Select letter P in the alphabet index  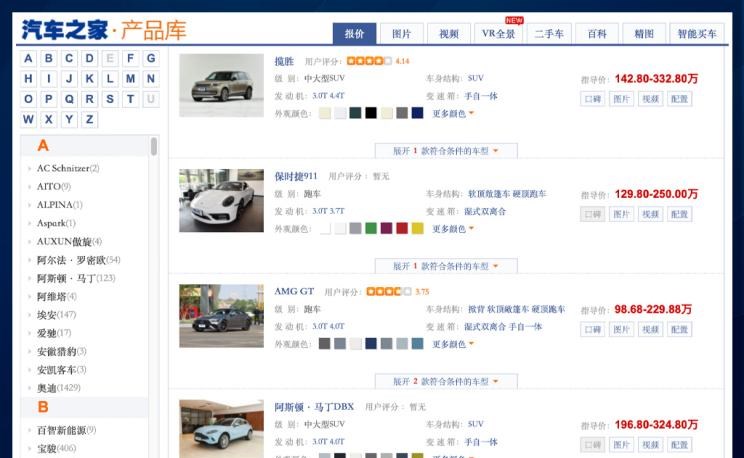click(49, 99)
